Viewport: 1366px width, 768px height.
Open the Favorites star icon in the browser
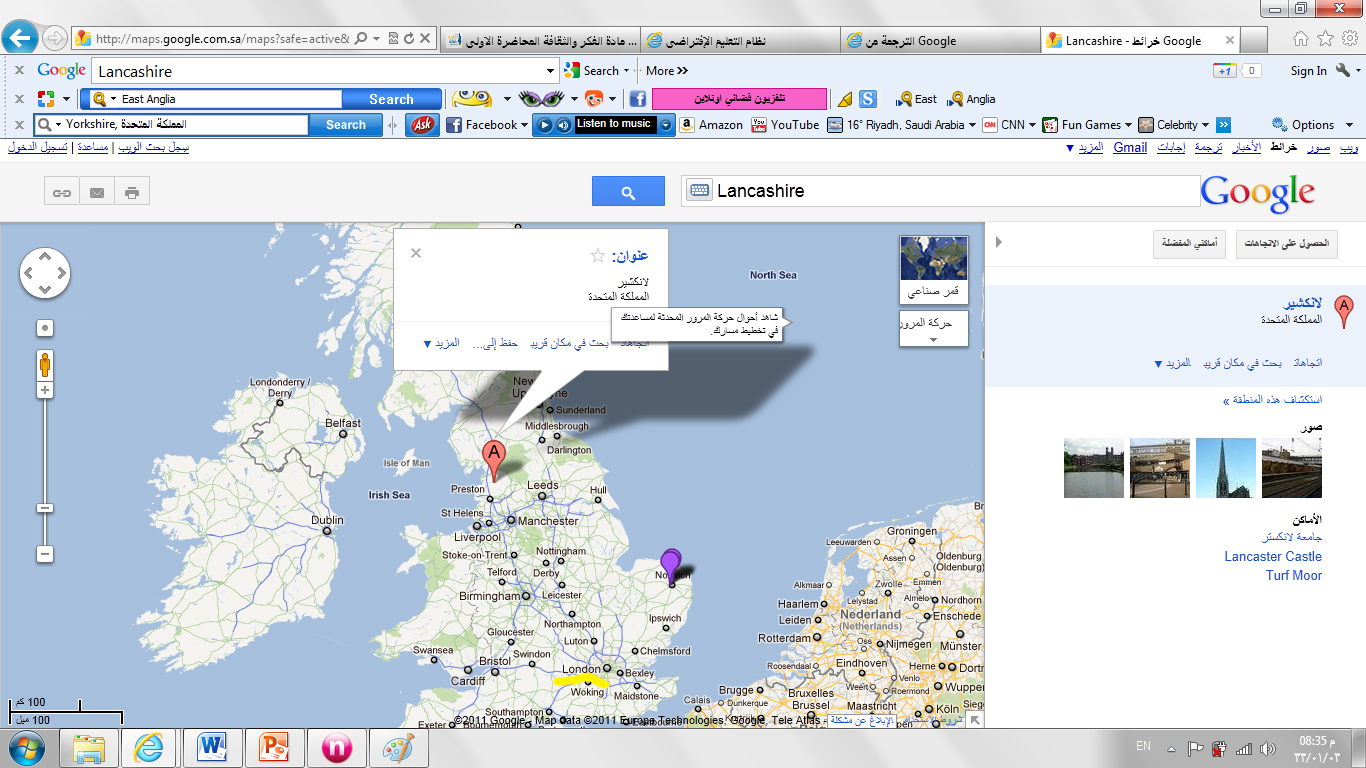click(1325, 39)
